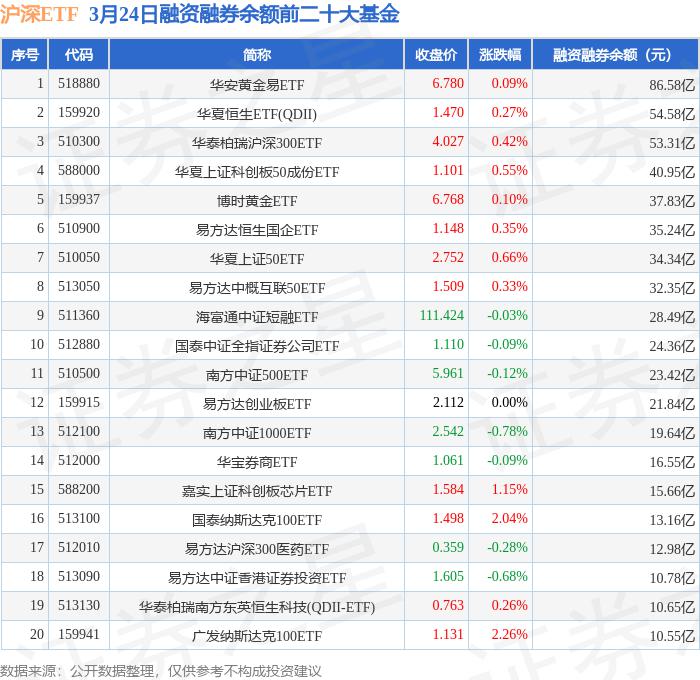Image resolution: width=700 pixels, height=680 pixels.
Task: Click the 10.55亿 balance value
Action: (x=672, y=636)
